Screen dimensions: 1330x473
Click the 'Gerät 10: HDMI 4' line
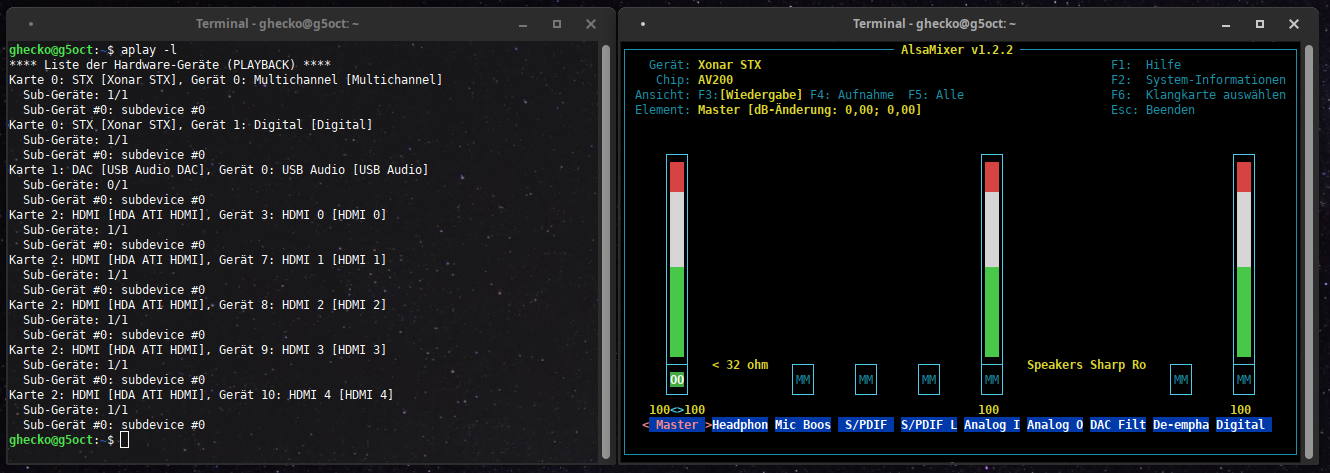[x=200, y=395]
